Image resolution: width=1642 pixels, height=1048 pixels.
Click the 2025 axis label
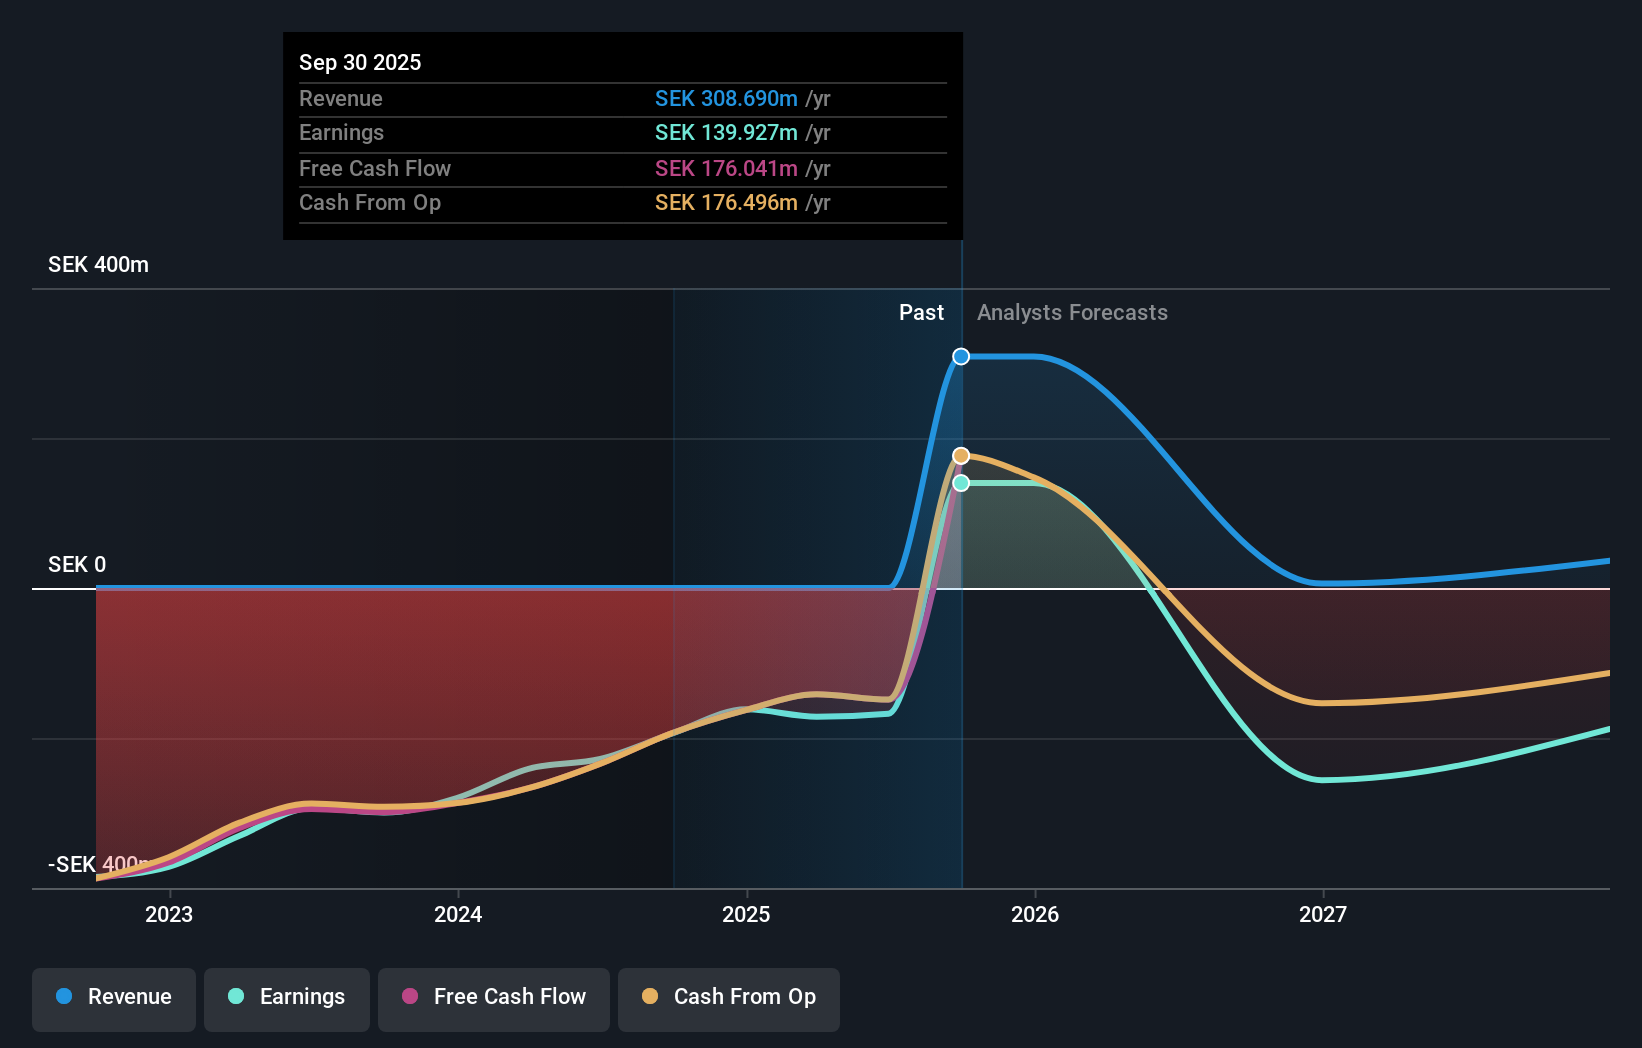point(747,914)
